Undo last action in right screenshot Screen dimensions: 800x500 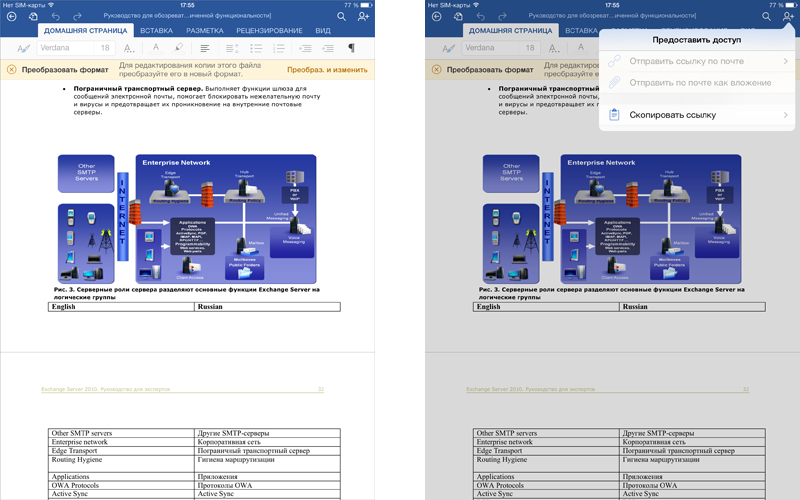point(481,16)
